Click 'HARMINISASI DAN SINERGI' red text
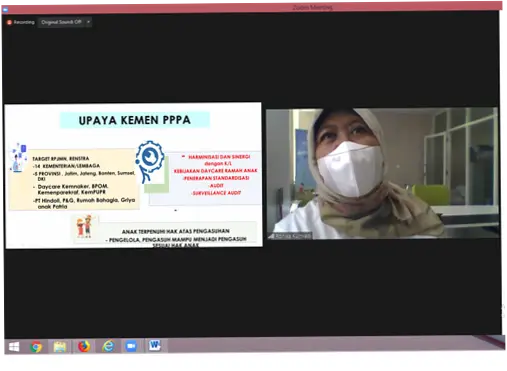The height and width of the screenshot is (371, 507). [219, 157]
